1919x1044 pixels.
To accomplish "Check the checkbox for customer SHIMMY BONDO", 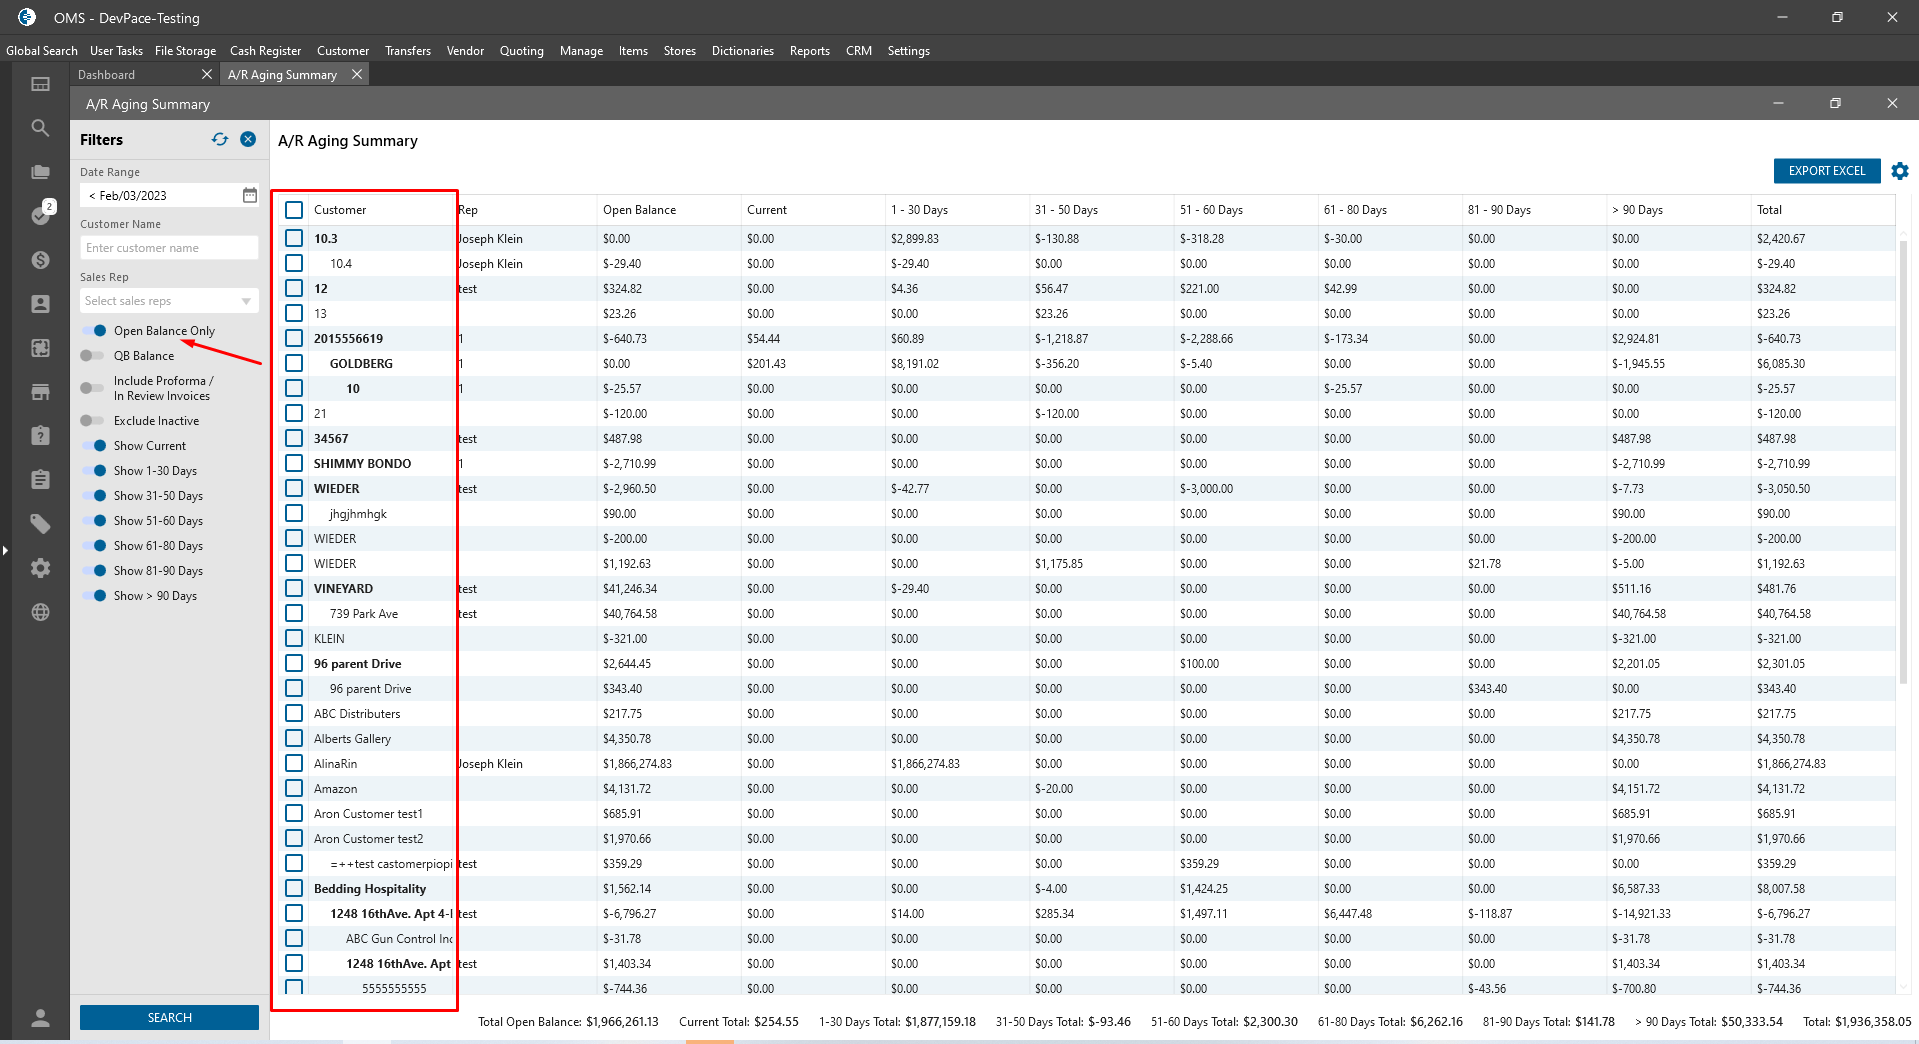I will (294, 463).
